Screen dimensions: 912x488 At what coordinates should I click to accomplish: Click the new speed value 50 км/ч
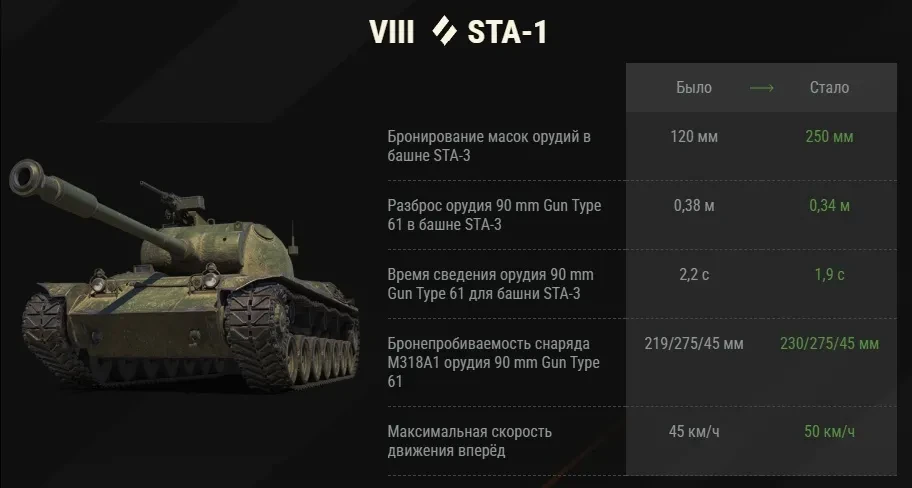tap(829, 431)
